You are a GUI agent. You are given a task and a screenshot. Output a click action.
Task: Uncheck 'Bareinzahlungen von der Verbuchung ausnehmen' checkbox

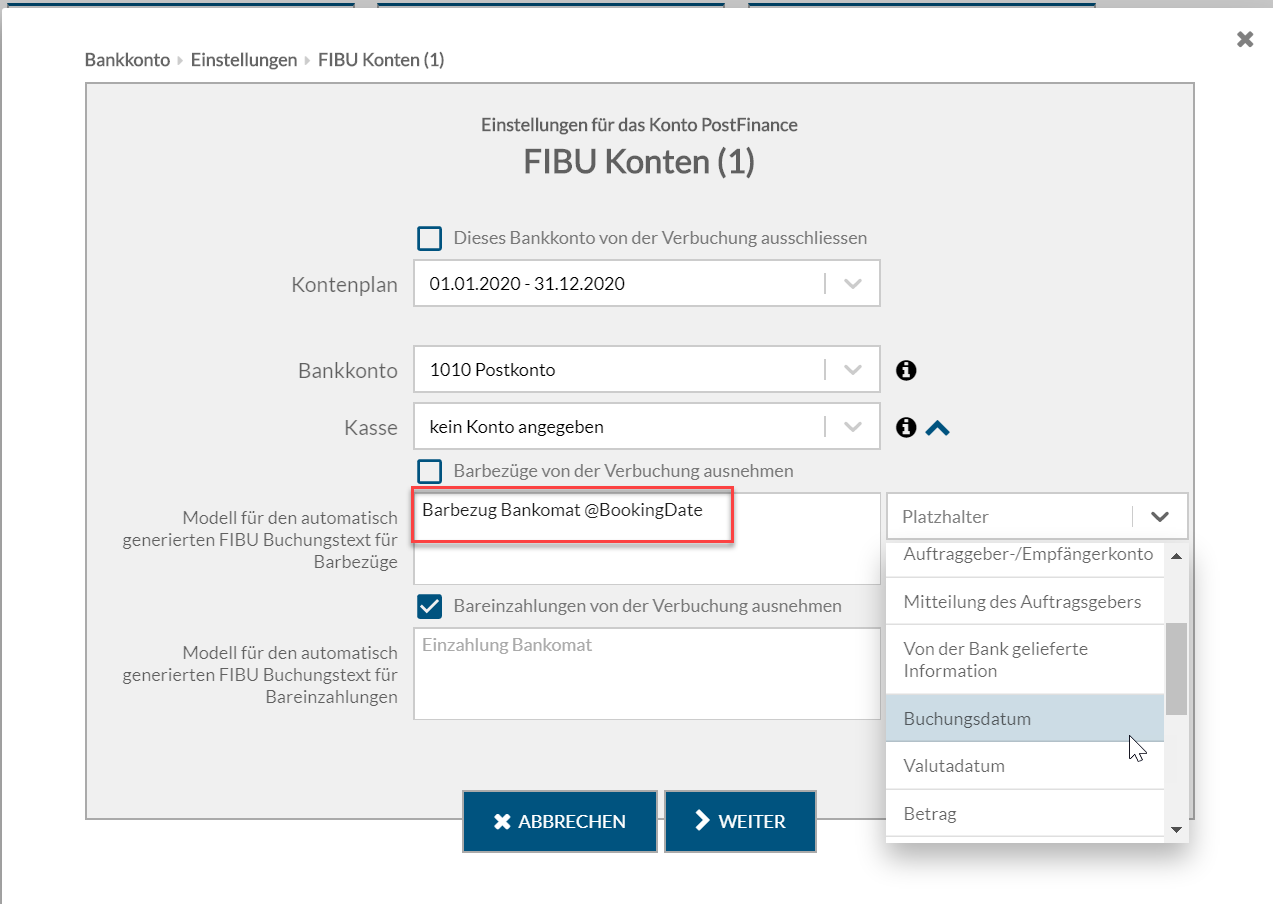tap(429, 606)
